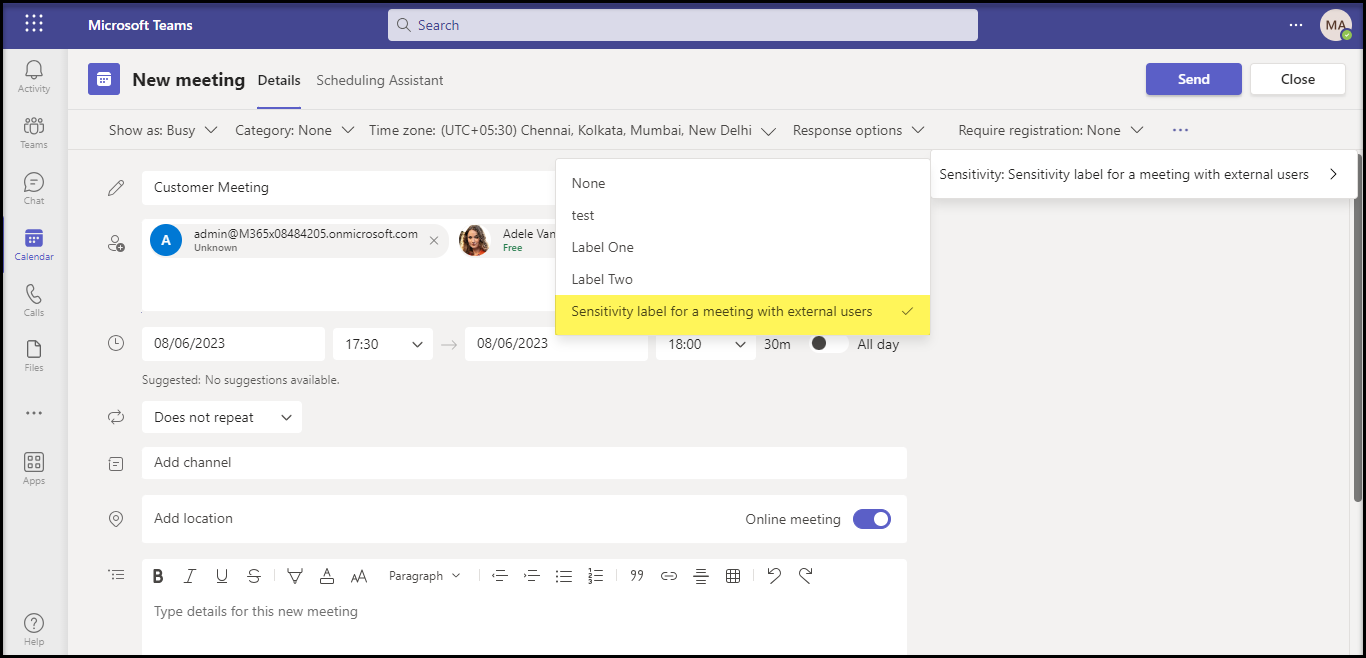This screenshot has height=658, width=1366.
Task: Go to Calls in the sidebar
Action: [34, 299]
